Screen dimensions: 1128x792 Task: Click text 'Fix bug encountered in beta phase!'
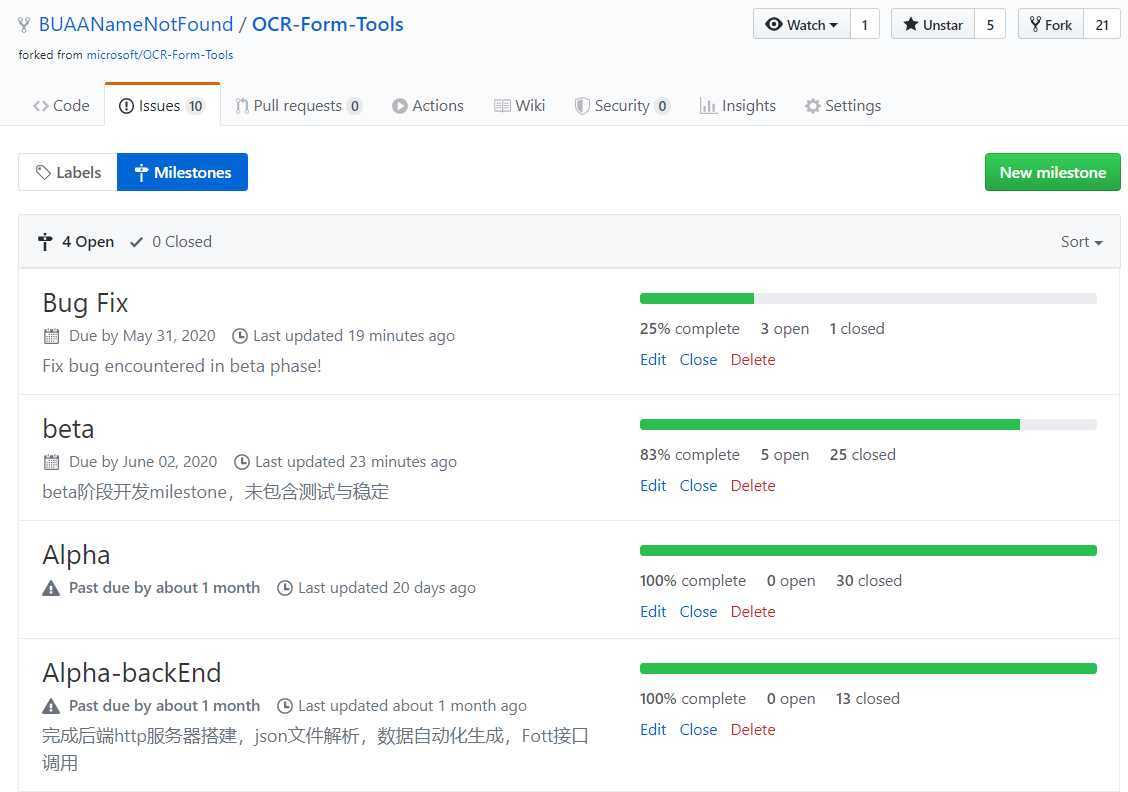point(182,365)
